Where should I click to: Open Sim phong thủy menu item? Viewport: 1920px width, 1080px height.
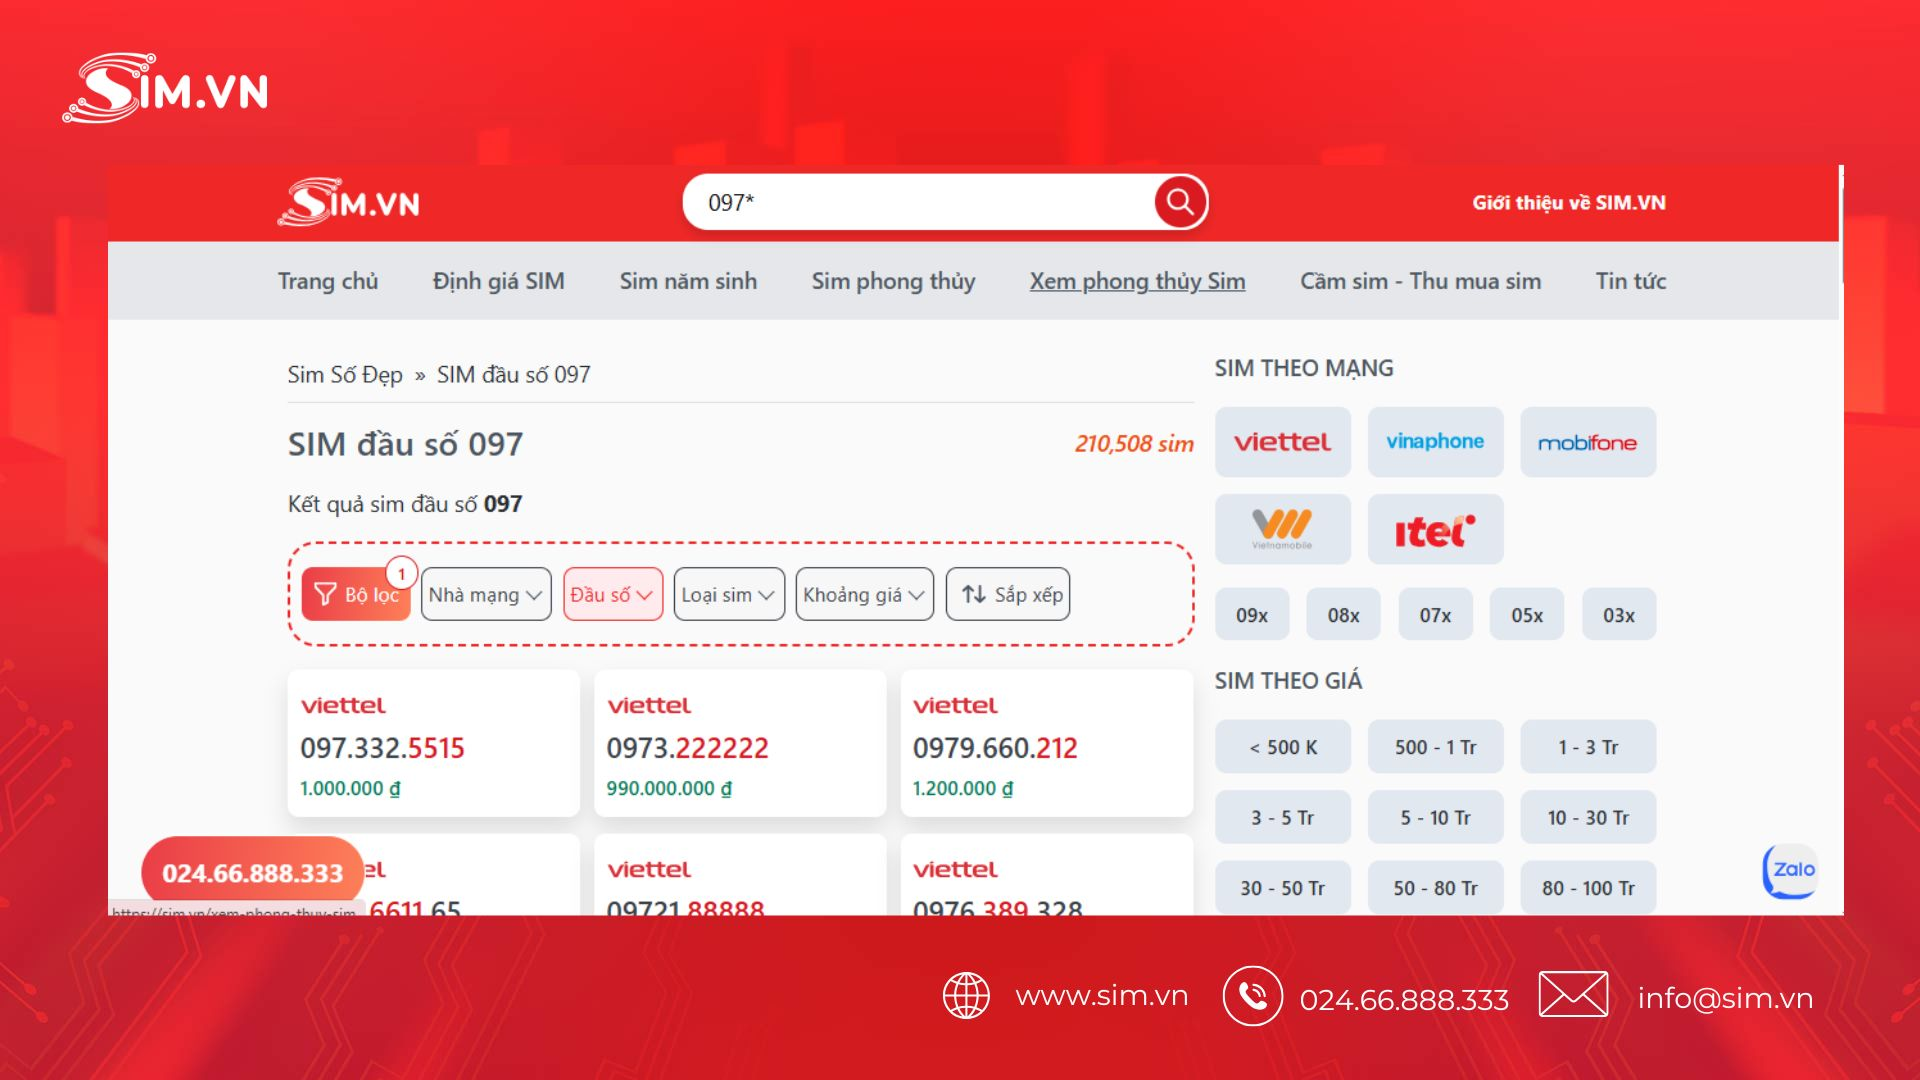[893, 281]
